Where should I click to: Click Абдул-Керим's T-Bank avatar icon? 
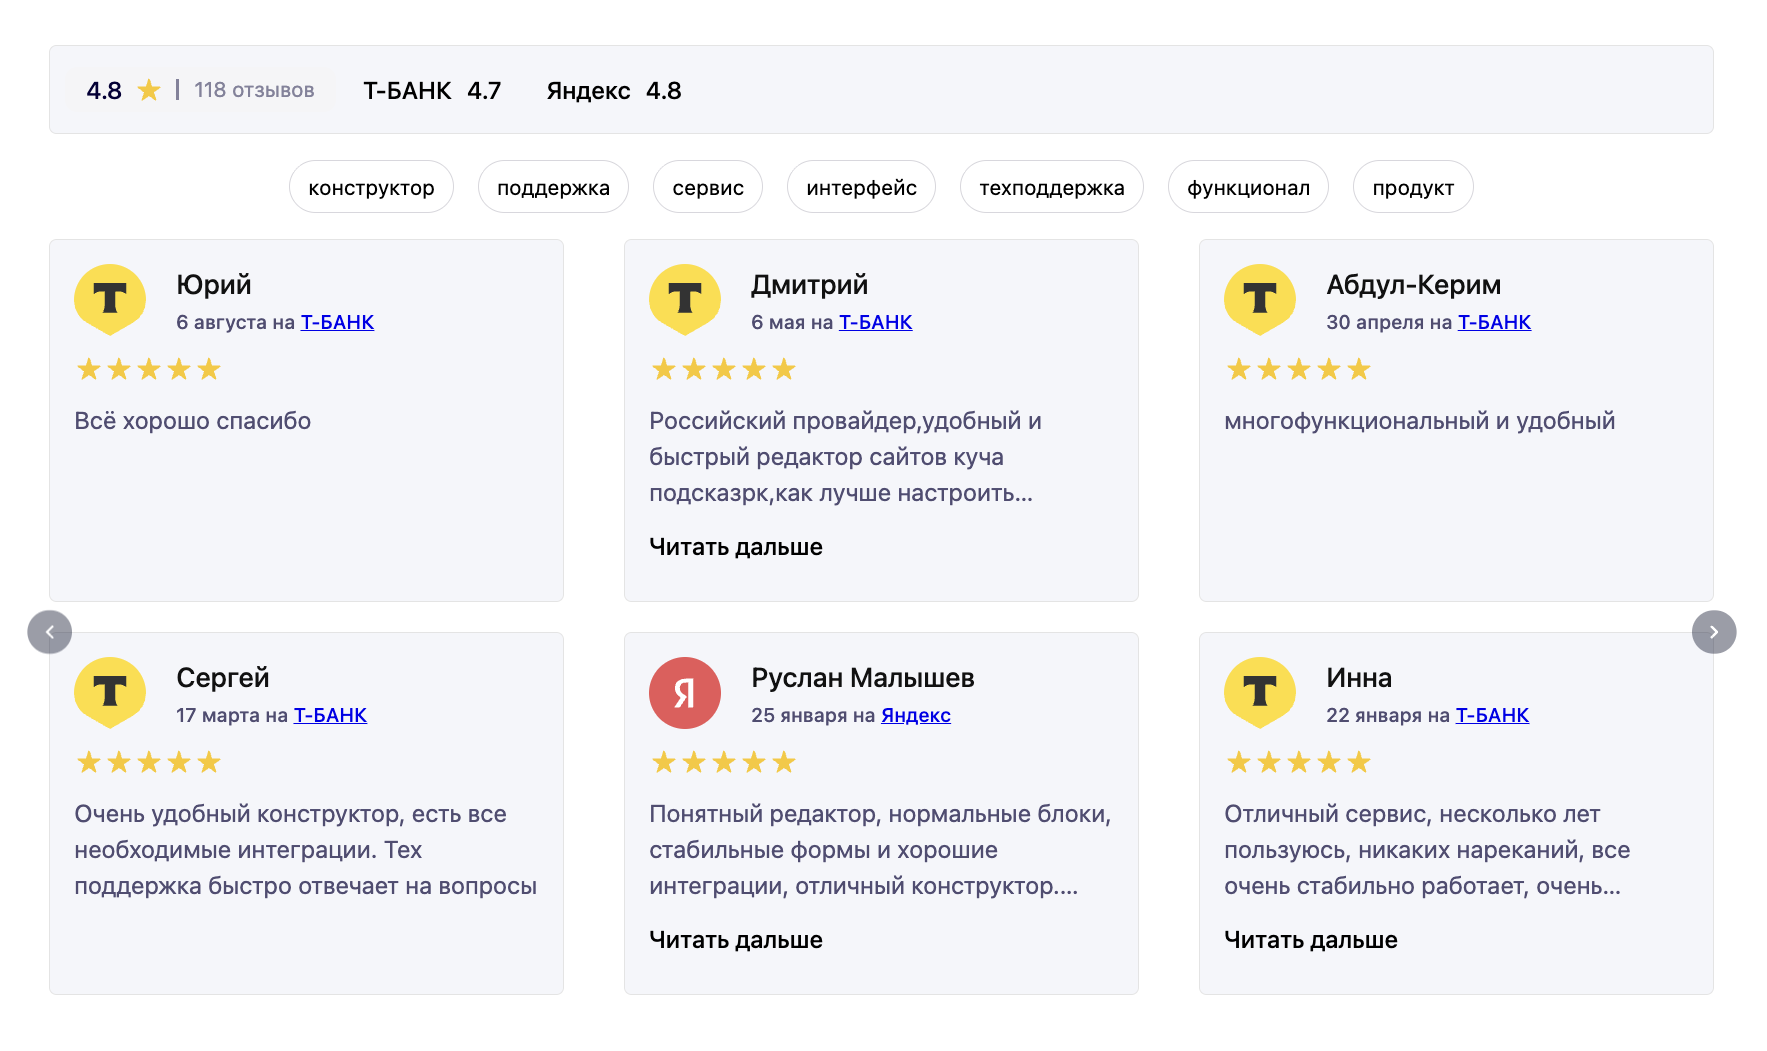pyautogui.click(x=1260, y=299)
